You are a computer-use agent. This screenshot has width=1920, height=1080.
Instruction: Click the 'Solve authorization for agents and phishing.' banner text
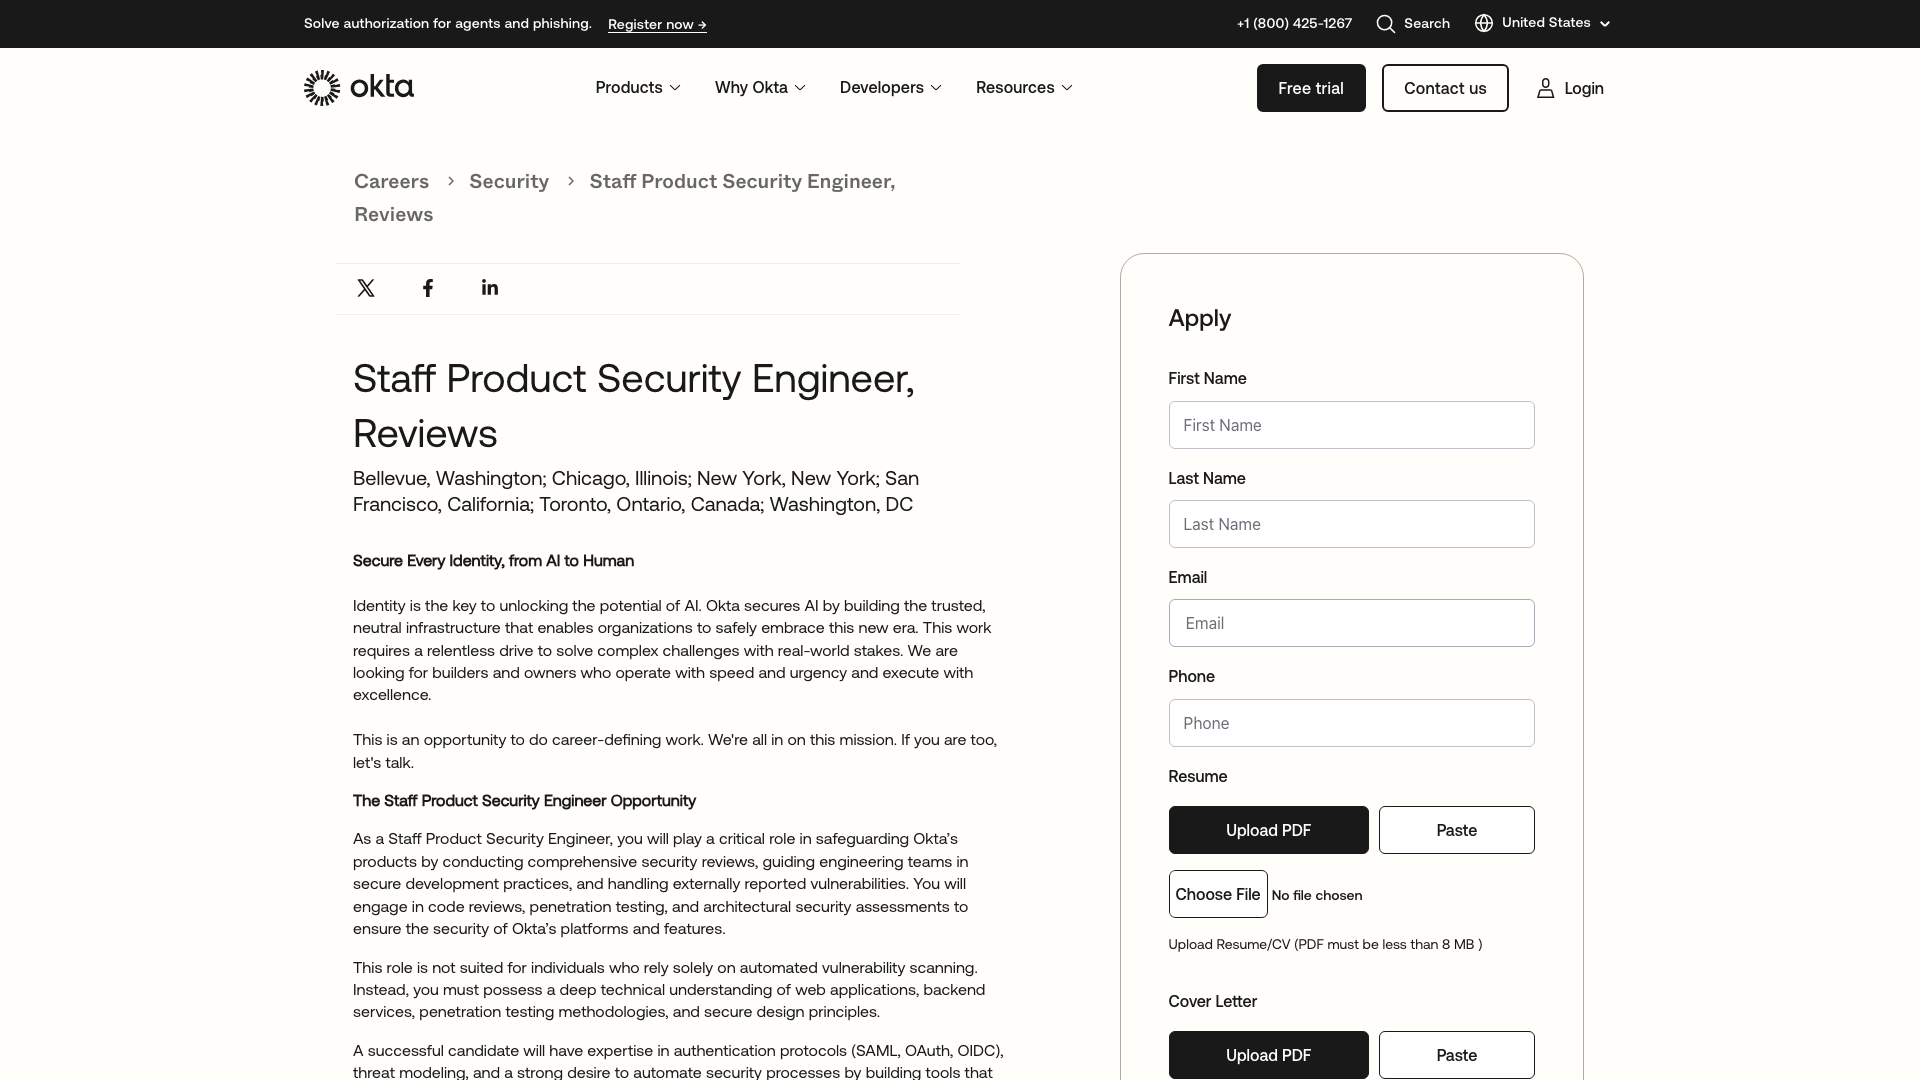tap(448, 23)
